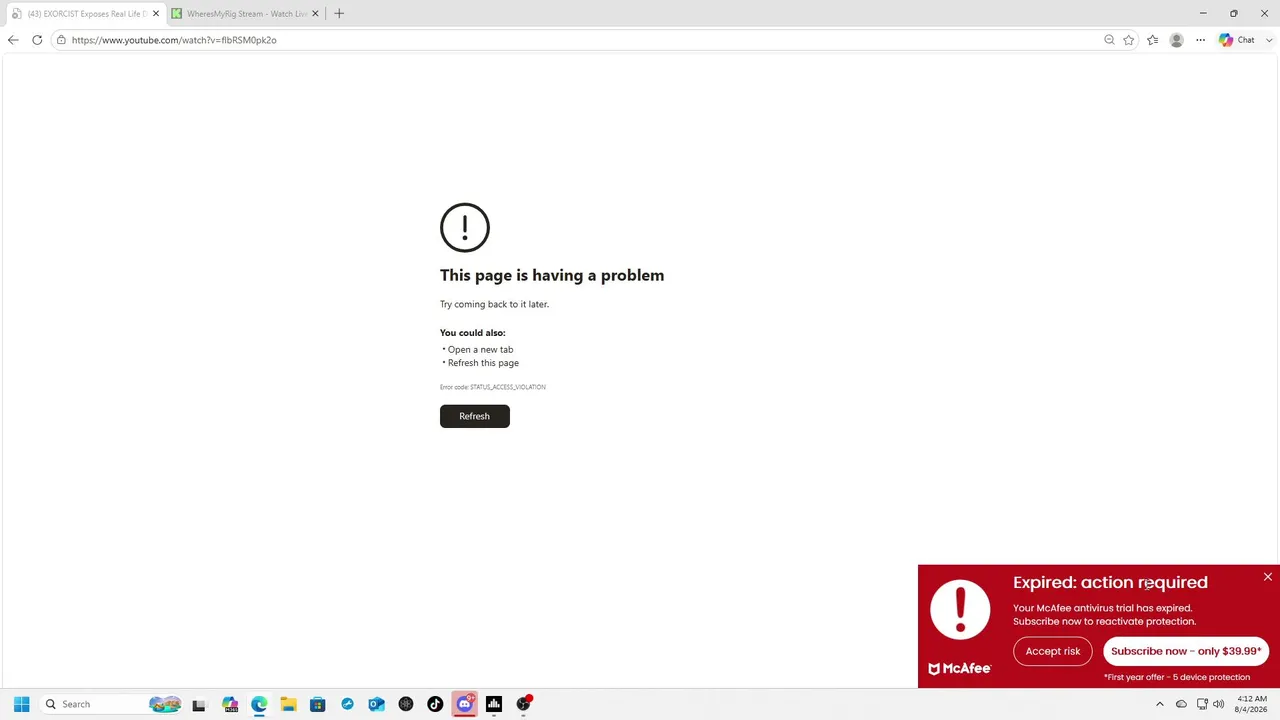The image size is (1280, 720).
Task: Click the 'You could also:' text
Action: pyautogui.click(x=473, y=333)
